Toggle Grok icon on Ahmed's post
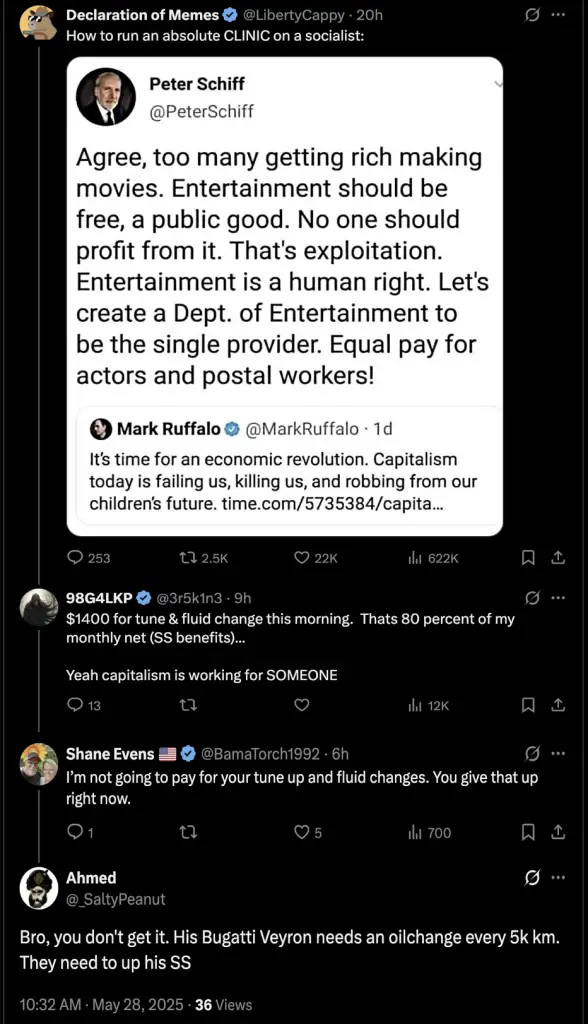The image size is (588, 1024). tap(532, 878)
